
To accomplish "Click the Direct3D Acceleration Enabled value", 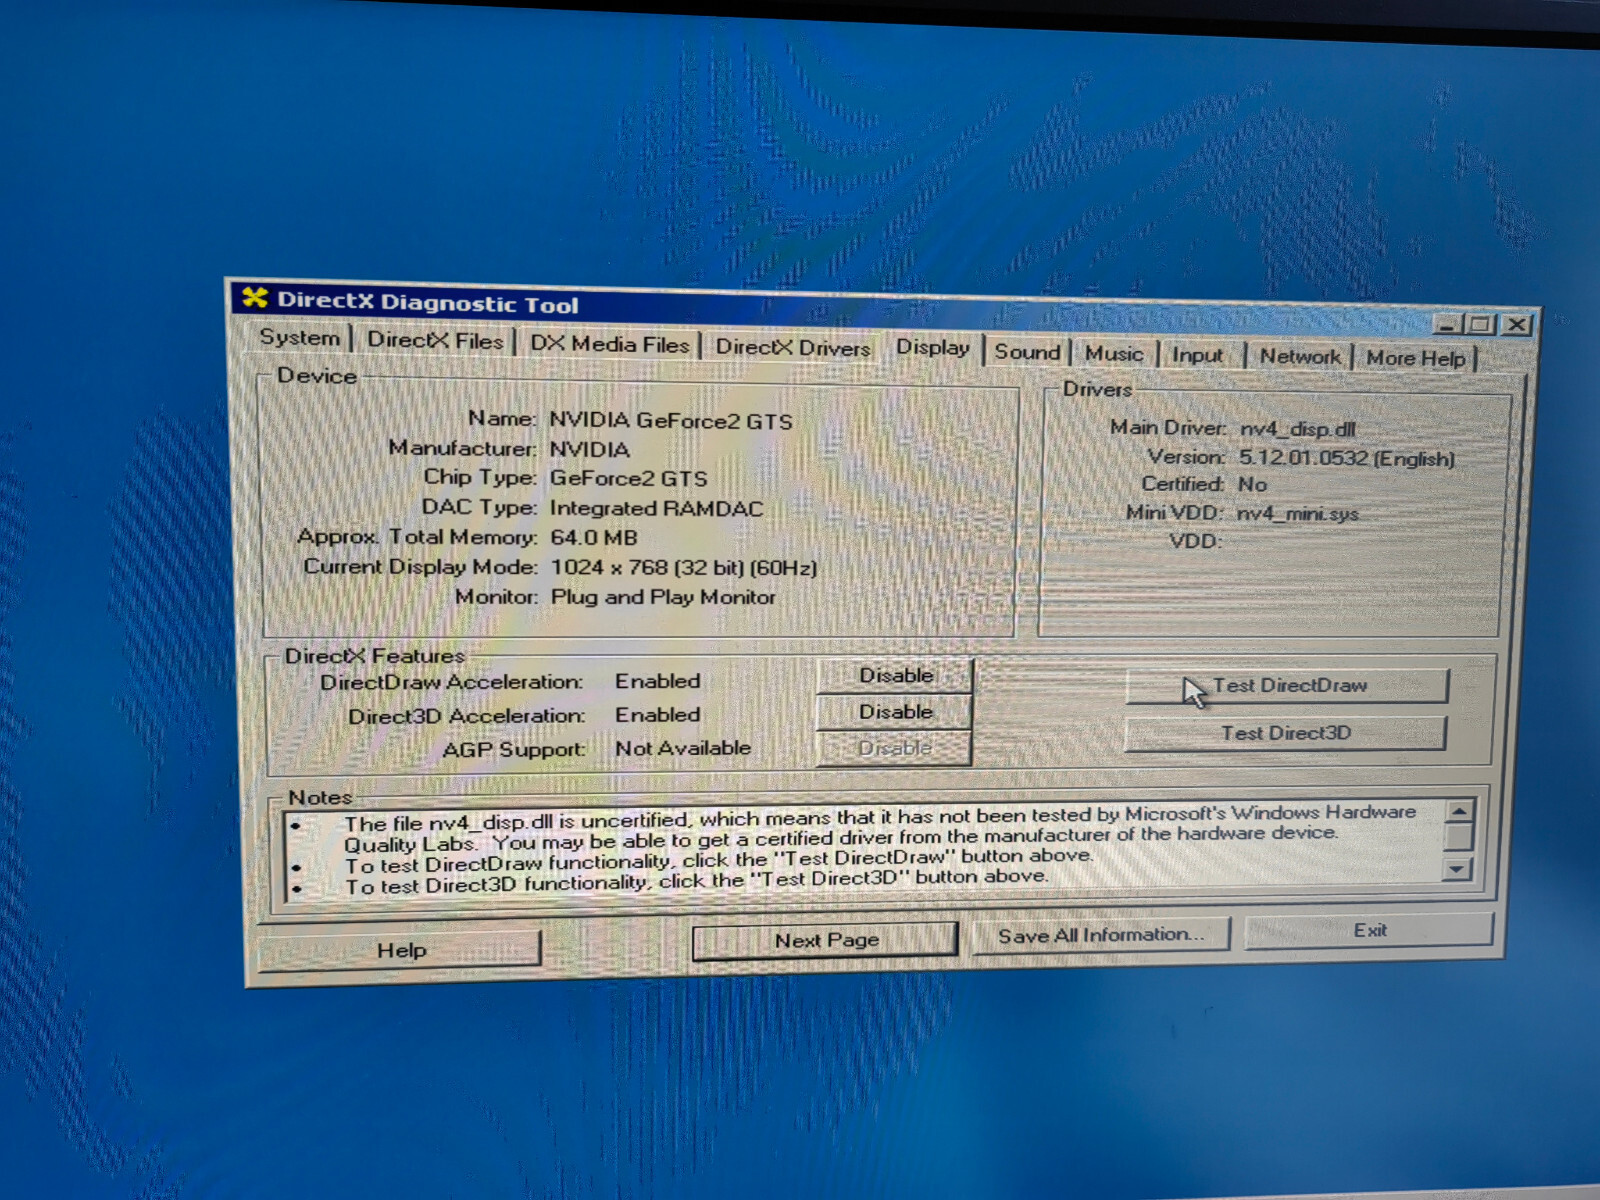I will [x=657, y=715].
